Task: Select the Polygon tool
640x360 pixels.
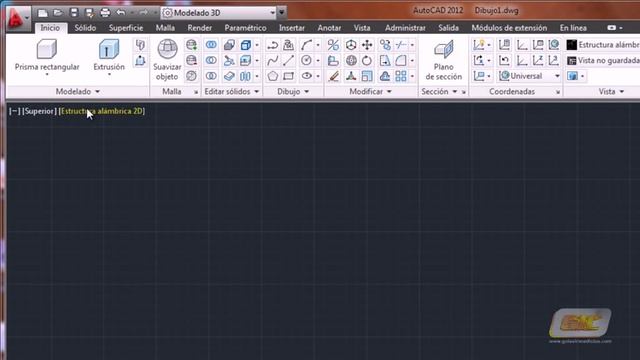Action: (272, 76)
